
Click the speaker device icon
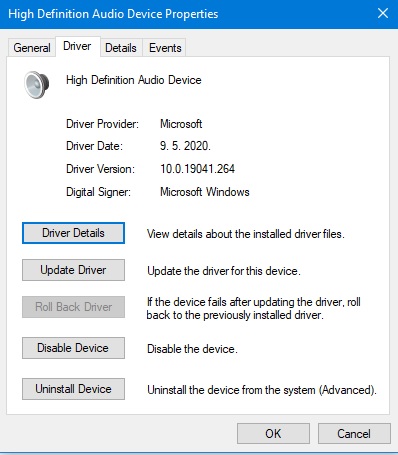37,85
